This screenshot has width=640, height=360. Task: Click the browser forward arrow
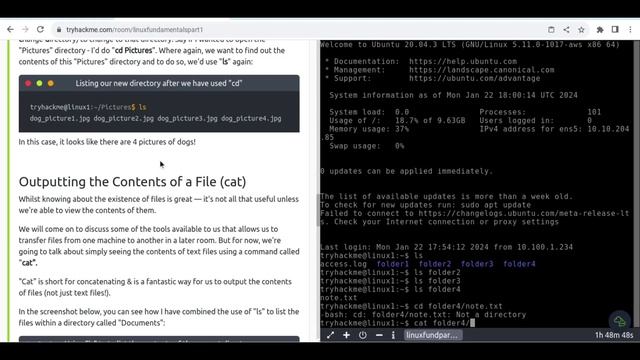coord(25,29)
